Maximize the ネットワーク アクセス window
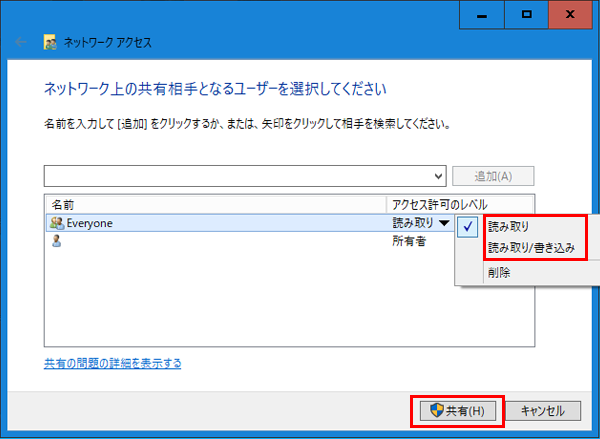600x439 pixels. point(527,15)
